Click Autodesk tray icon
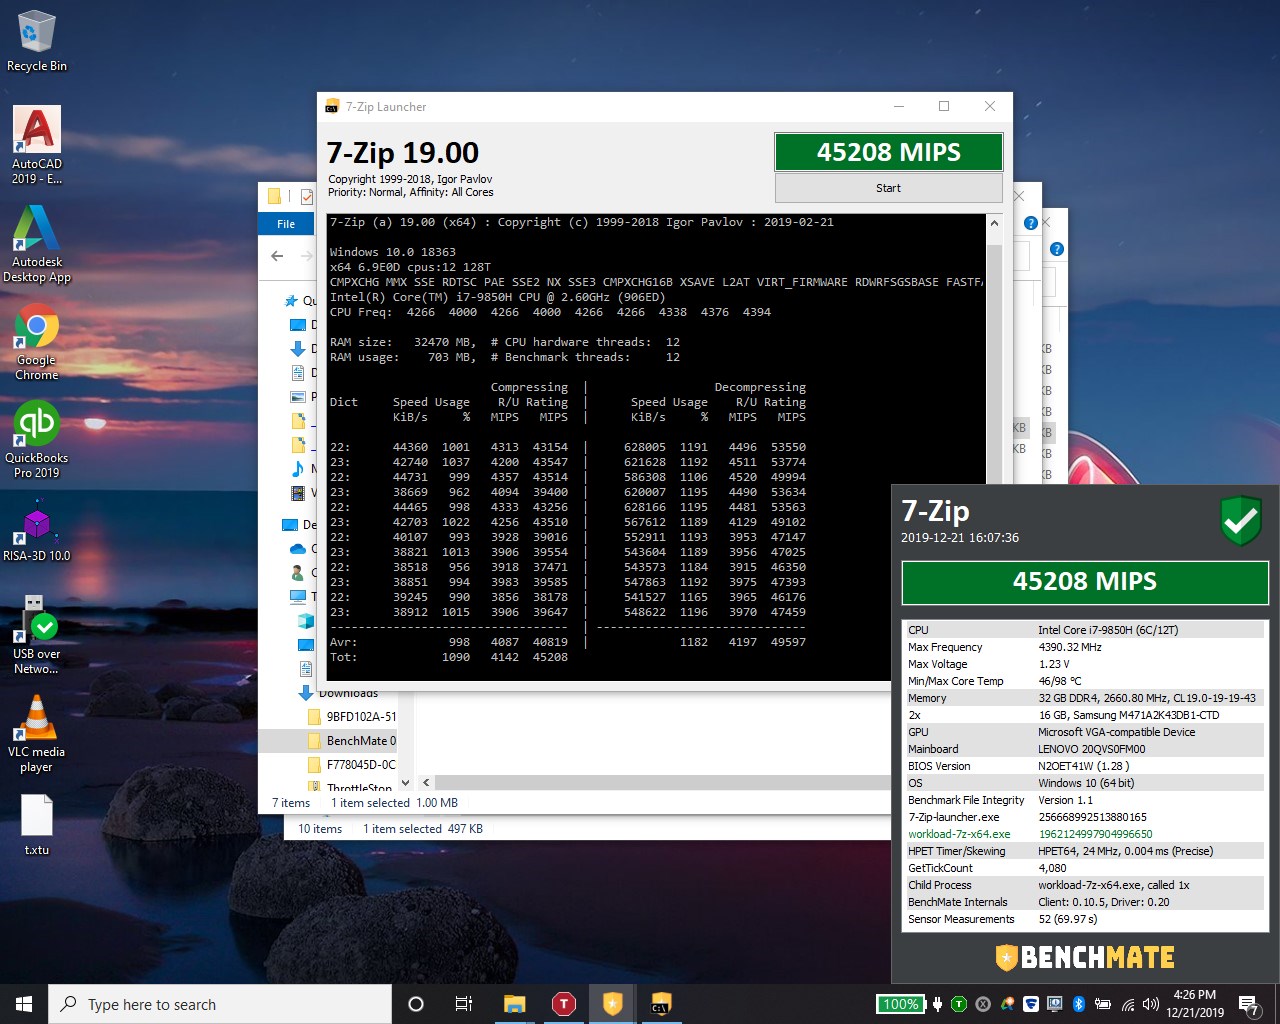 coord(1007,1004)
